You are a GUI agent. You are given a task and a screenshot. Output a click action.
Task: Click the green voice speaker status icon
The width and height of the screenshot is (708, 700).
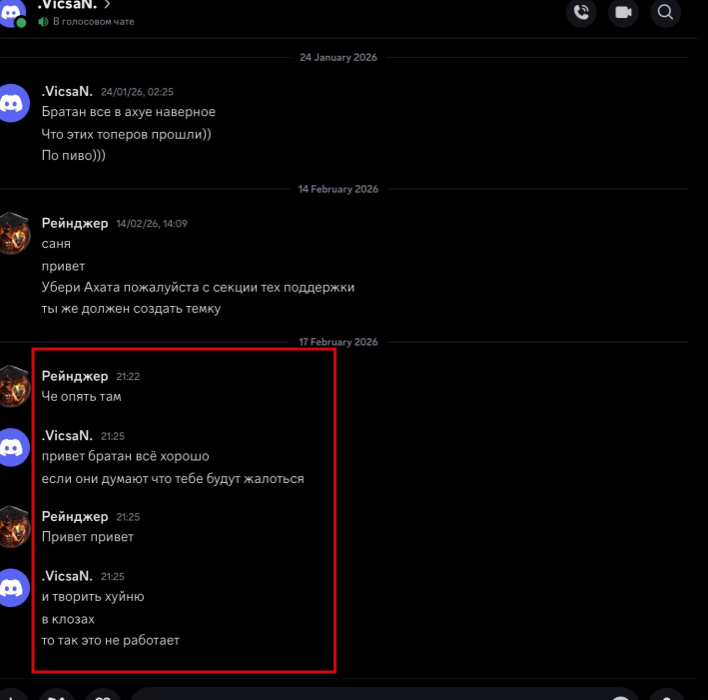(x=43, y=22)
